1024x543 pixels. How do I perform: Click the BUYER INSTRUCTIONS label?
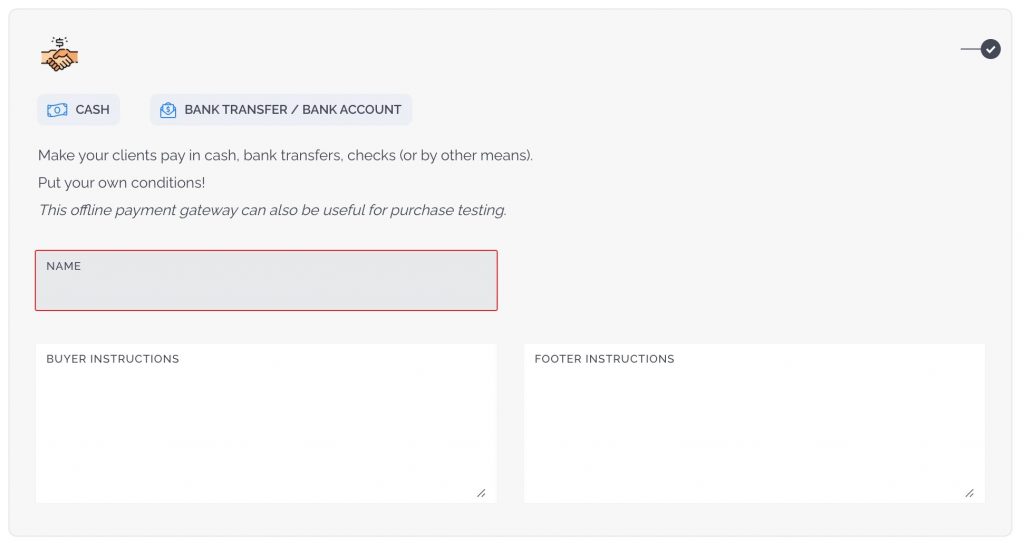coord(112,359)
